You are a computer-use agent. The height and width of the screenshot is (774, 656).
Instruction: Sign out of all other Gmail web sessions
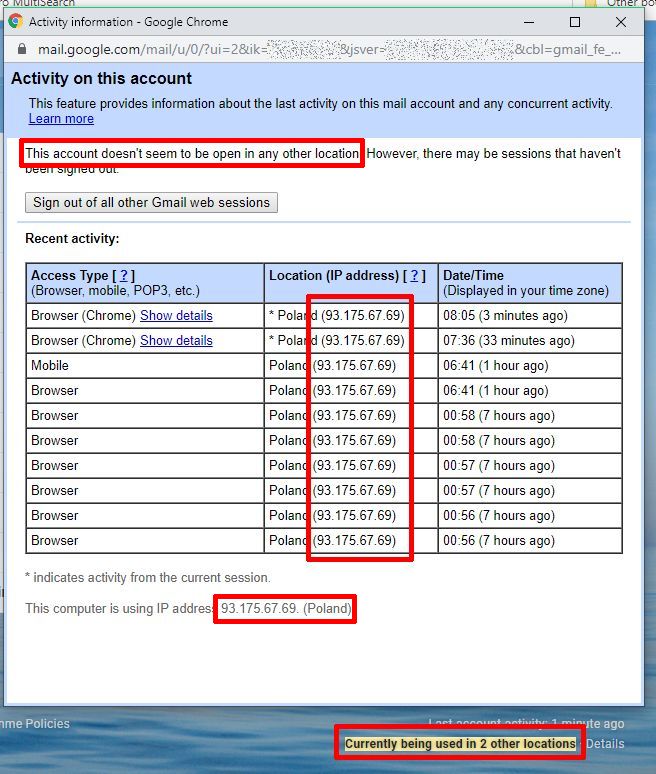click(152, 203)
